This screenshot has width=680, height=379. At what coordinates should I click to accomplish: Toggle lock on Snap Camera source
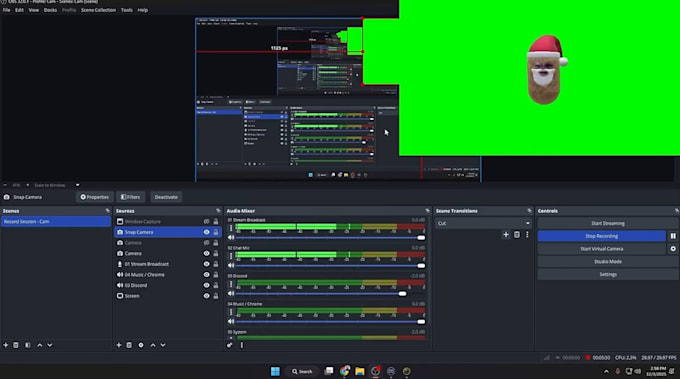[x=216, y=232]
